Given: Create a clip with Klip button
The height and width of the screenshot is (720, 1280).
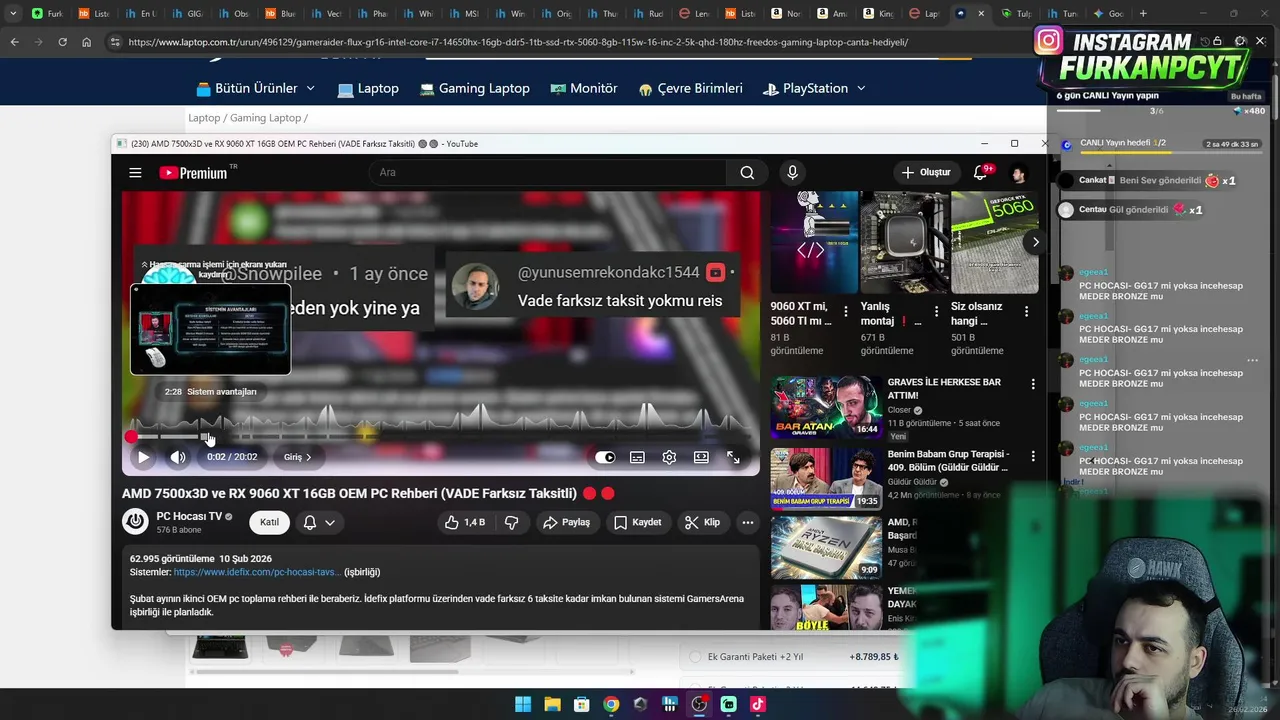Looking at the screenshot, I should 702,522.
